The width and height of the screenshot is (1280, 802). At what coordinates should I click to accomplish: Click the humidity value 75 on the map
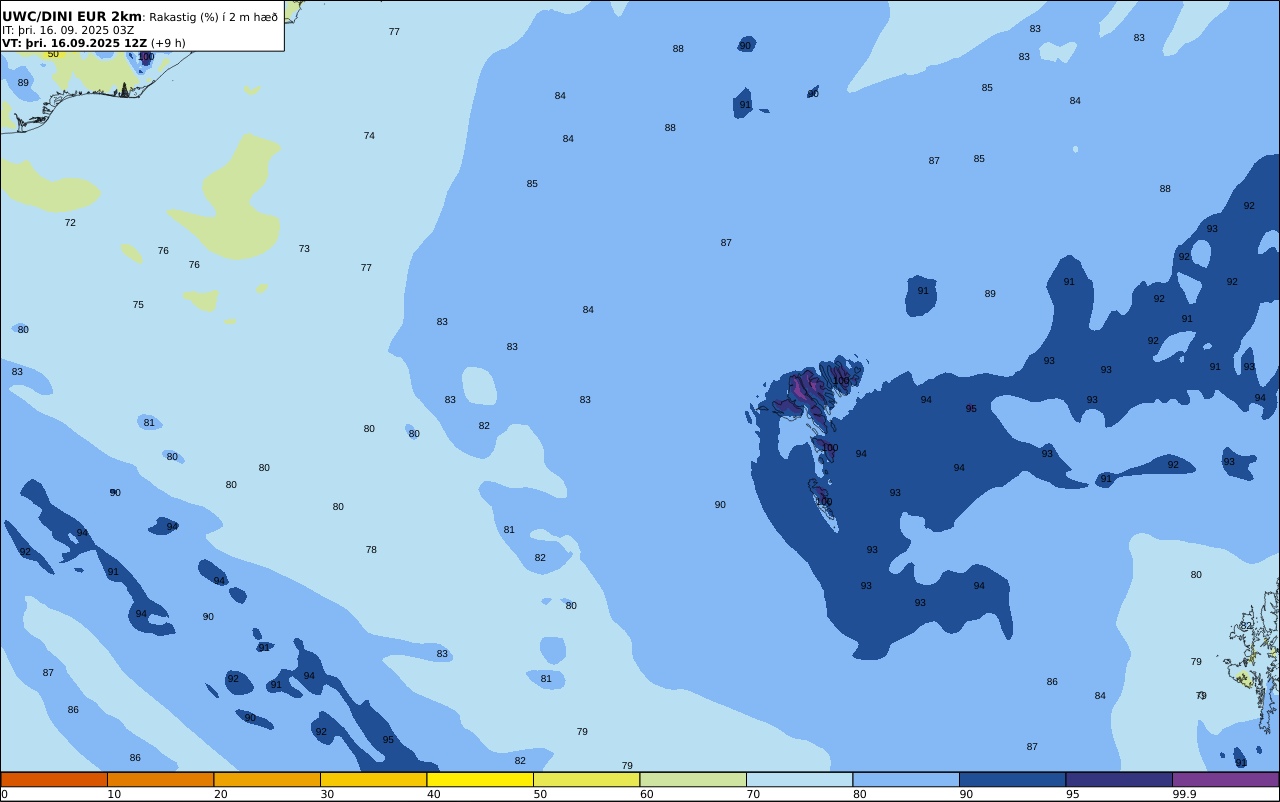click(x=138, y=305)
